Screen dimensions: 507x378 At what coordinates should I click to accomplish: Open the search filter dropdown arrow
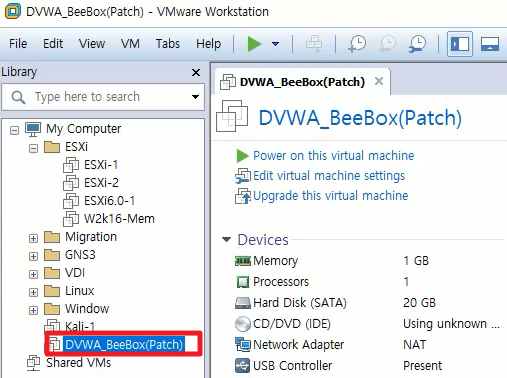(x=195, y=97)
